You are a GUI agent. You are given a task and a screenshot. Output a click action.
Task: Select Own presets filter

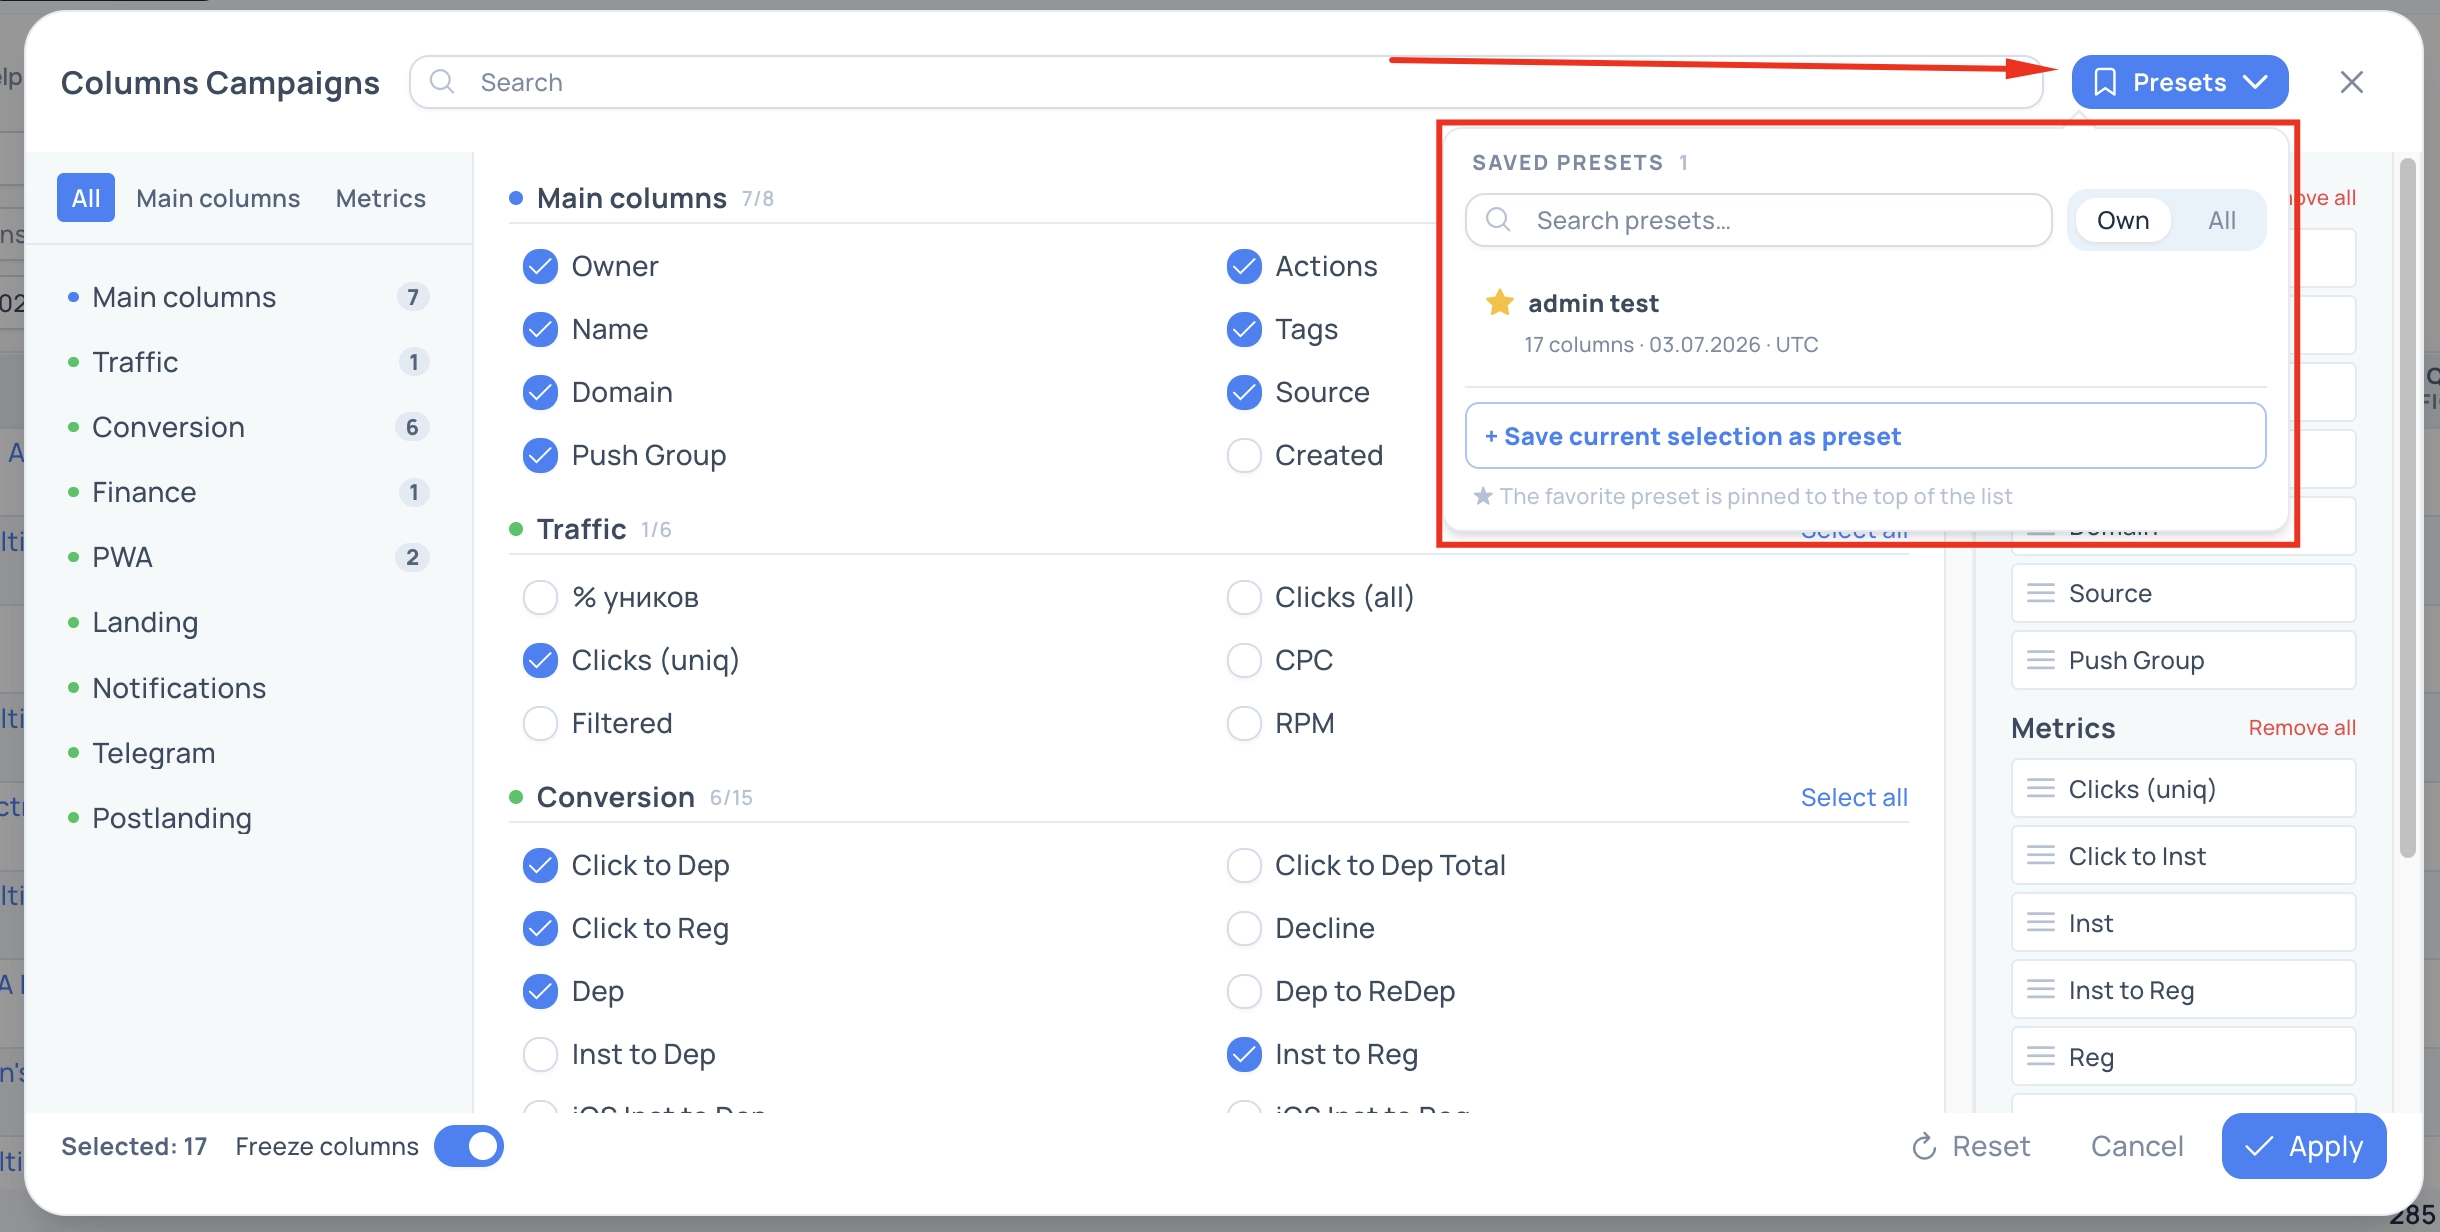[2123, 220]
